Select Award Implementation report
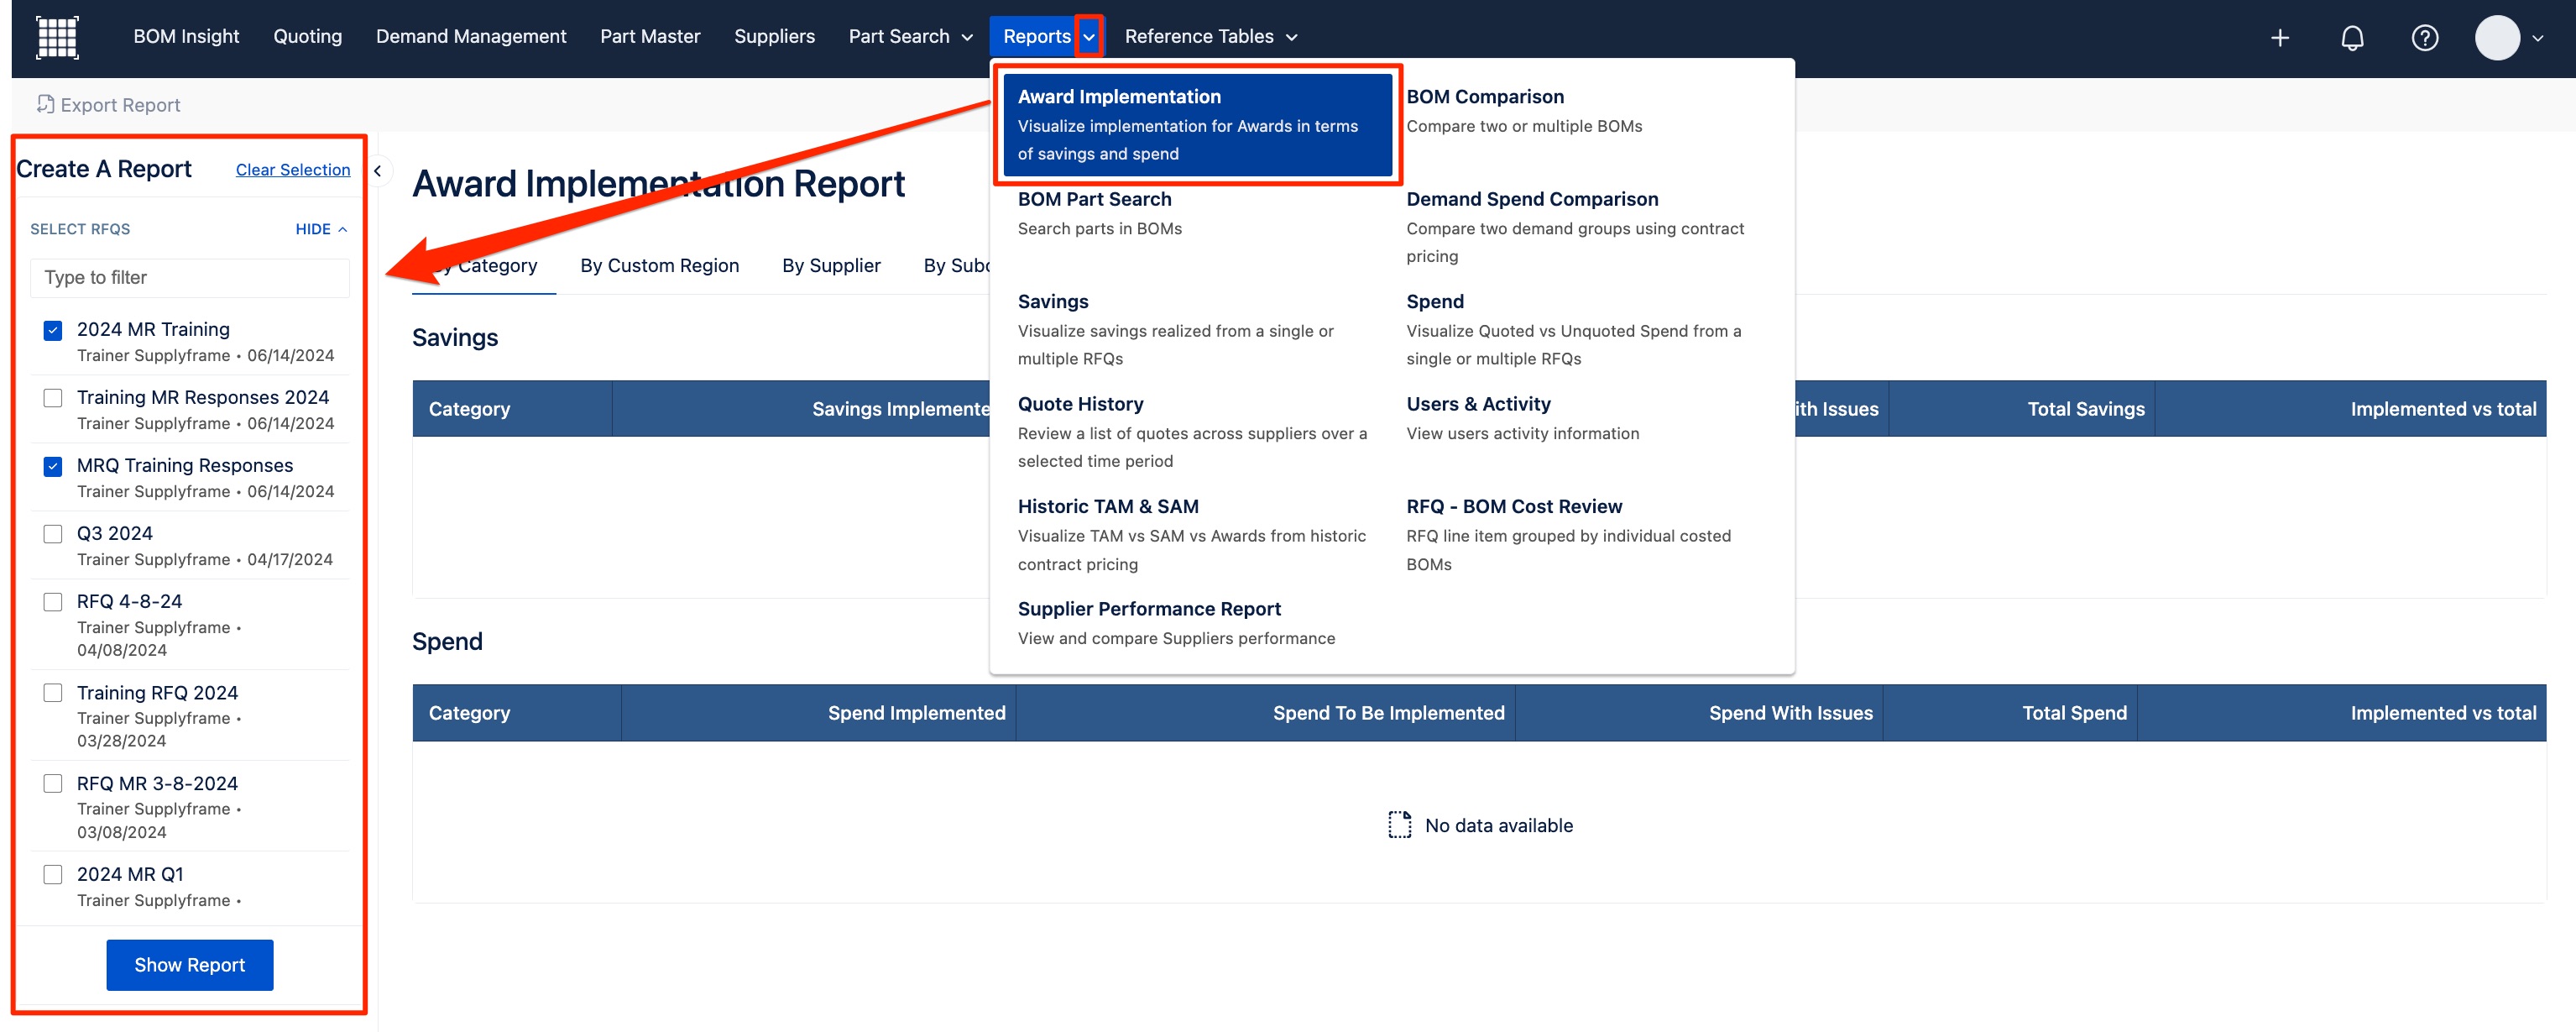This screenshot has width=2576, height=1032. [x=1197, y=124]
